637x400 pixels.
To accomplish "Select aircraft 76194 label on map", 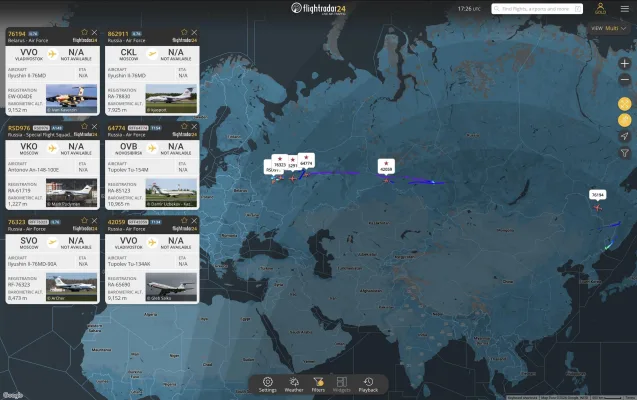I will pyautogui.click(x=598, y=195).
